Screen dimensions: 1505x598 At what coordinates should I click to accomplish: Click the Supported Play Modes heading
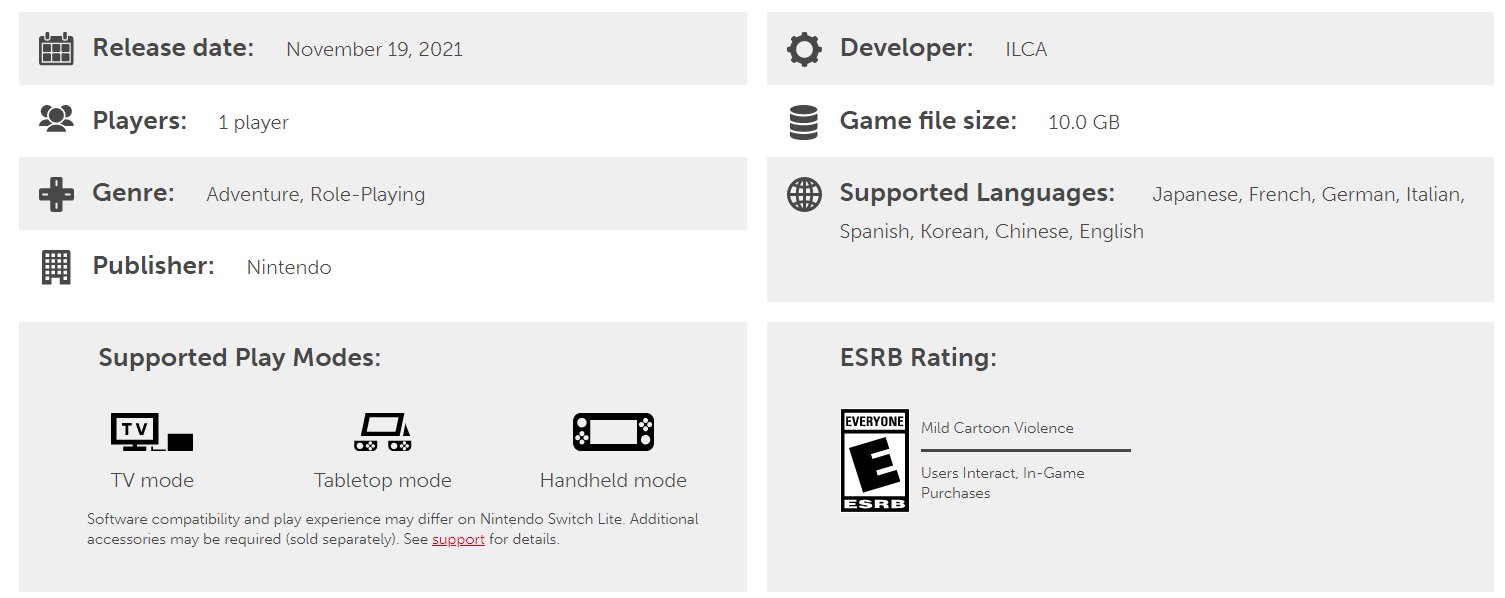[x=239, y=358]
